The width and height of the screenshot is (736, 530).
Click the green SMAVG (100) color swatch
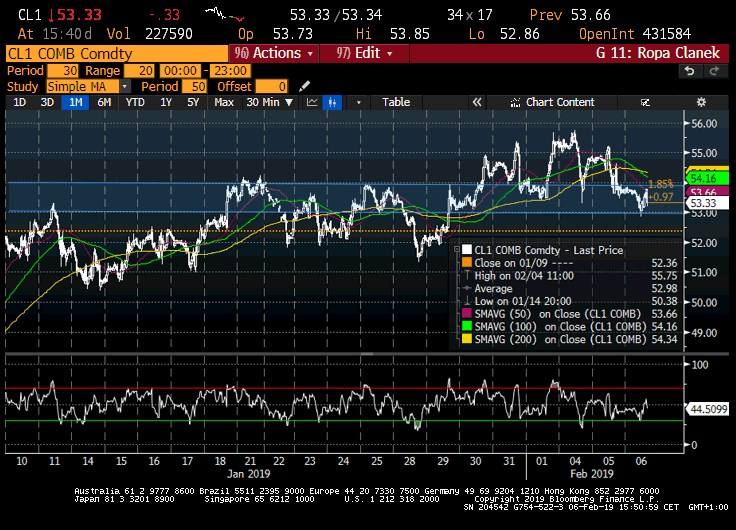(x=465, y=327)
